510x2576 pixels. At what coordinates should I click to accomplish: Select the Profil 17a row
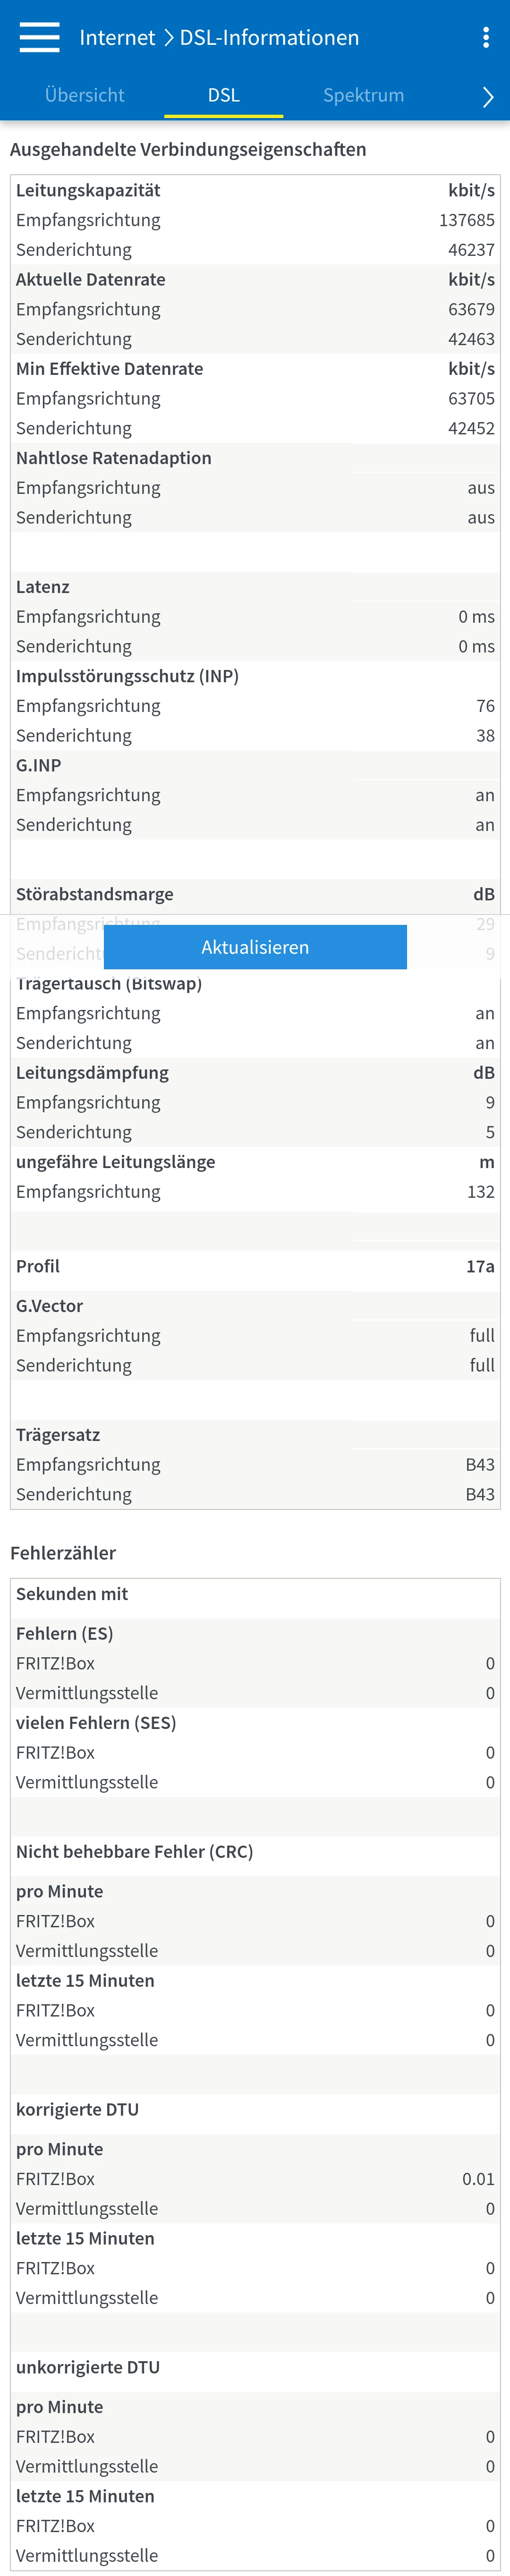(255, 1266)
